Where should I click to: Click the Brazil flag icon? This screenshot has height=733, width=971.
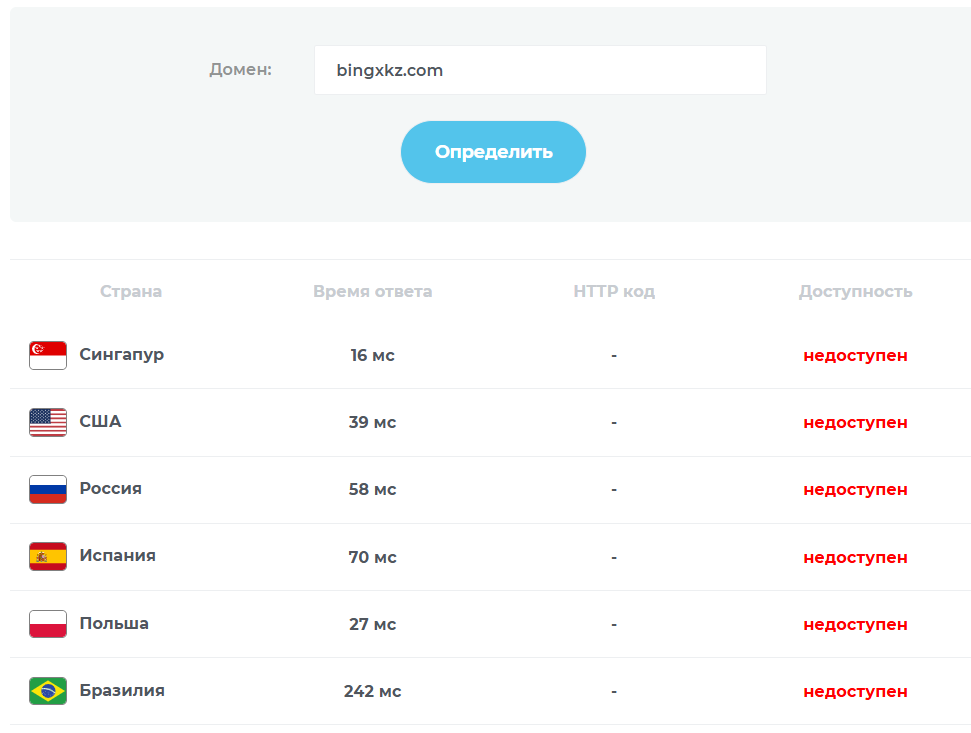point(48,691)
